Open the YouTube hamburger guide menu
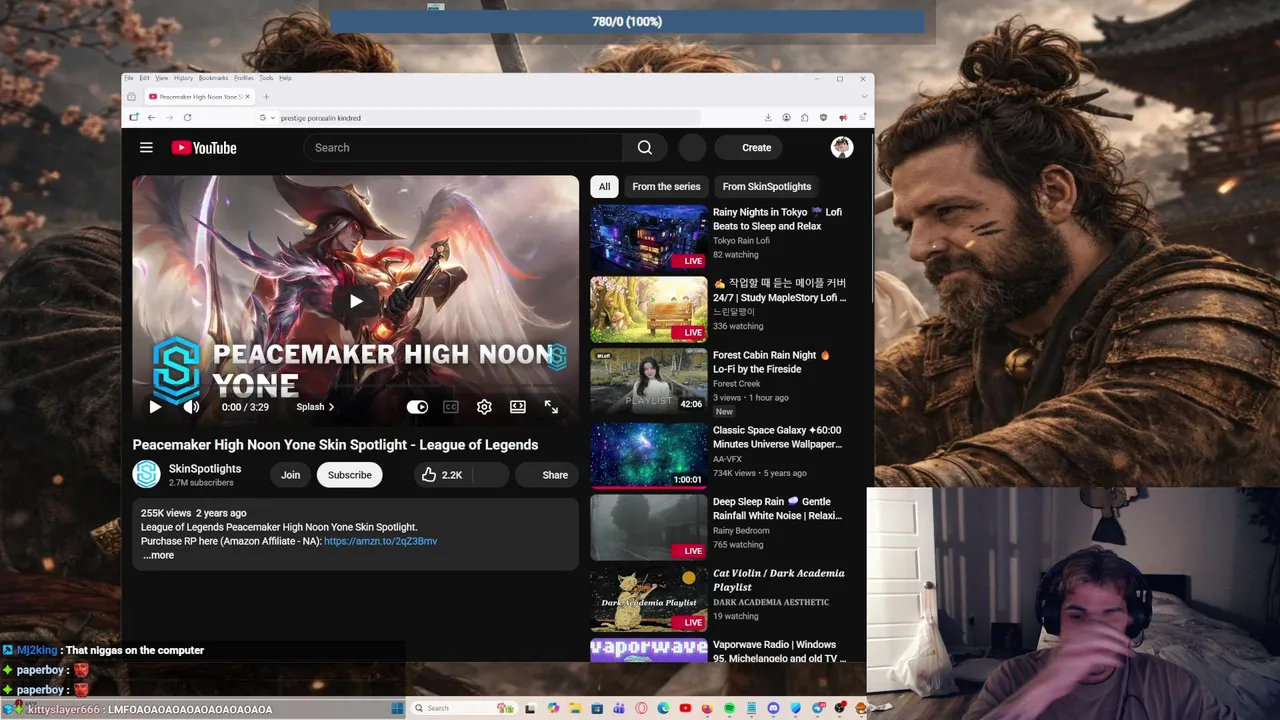Viewport: 1280px width, 720px height. coord(146,148)
